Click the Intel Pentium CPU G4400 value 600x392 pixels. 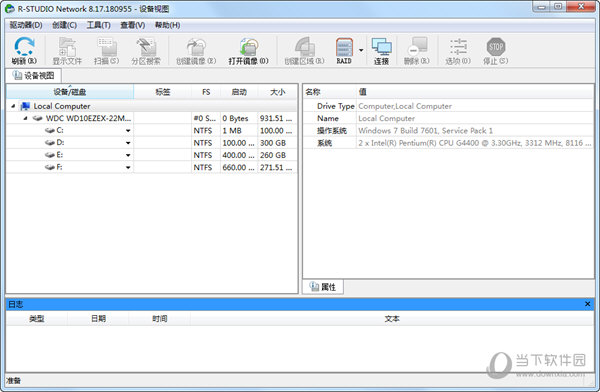point(474,143)
